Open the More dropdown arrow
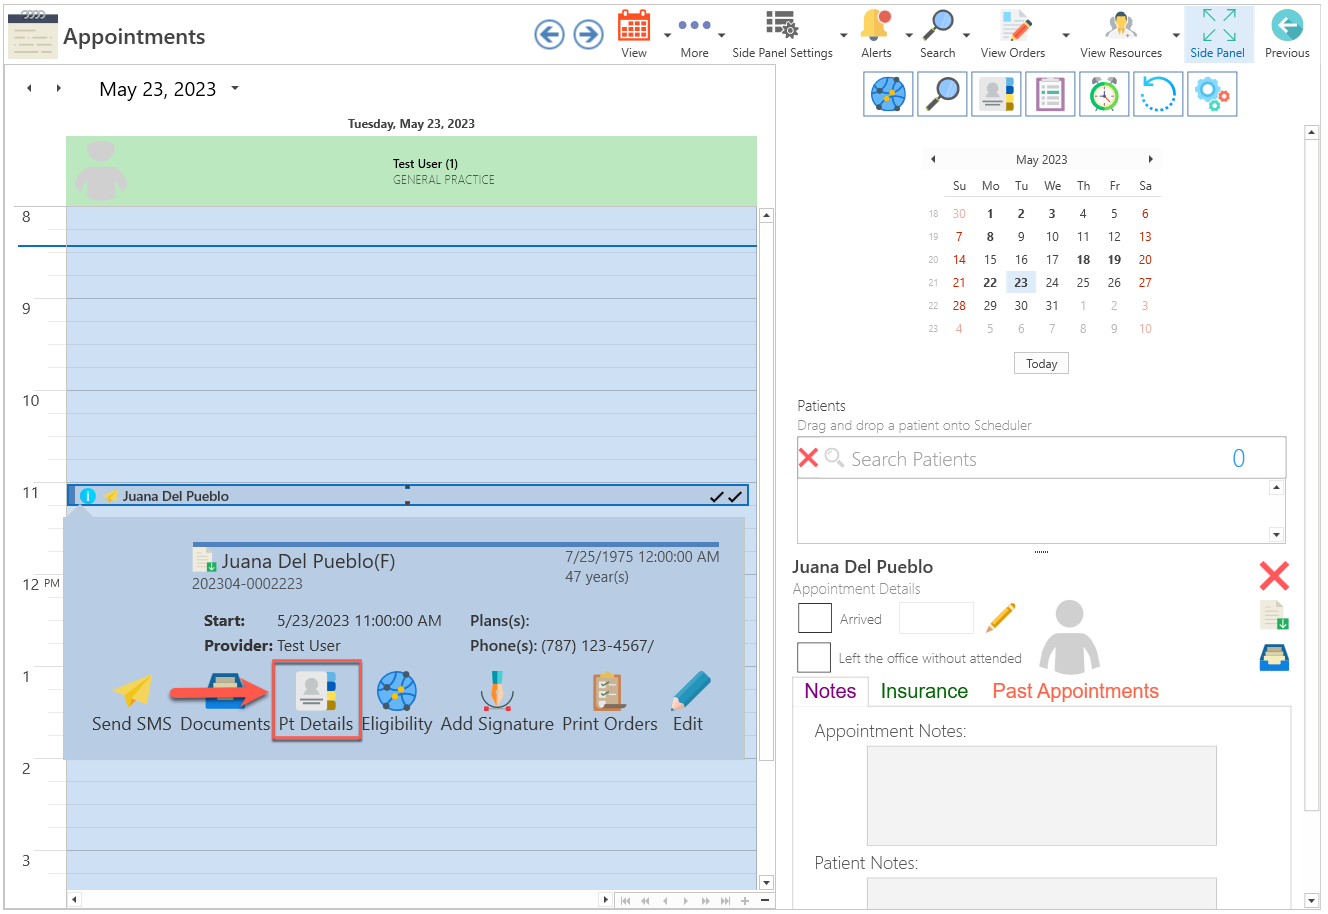1328x914 pixels. 721,35
